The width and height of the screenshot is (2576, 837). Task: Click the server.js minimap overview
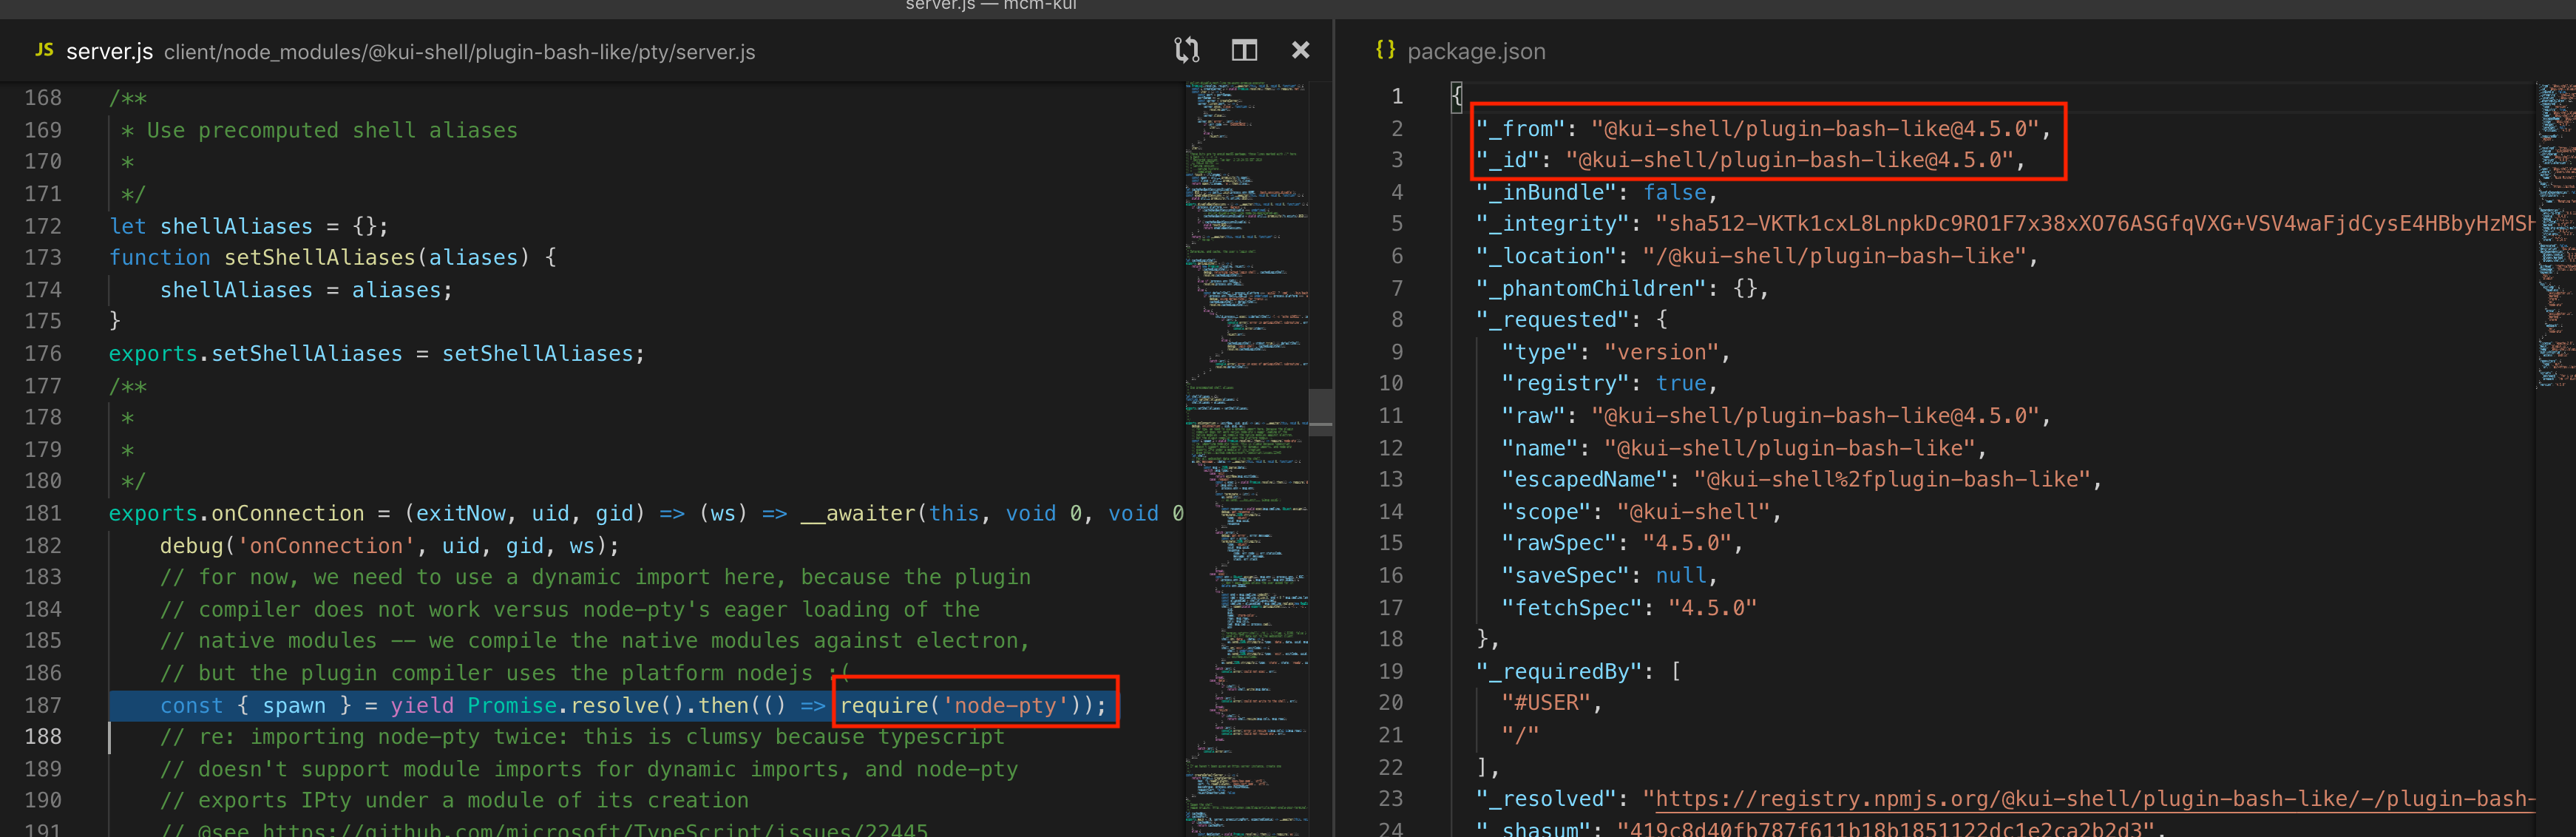pyautogui.click(x=1246, y=458)
